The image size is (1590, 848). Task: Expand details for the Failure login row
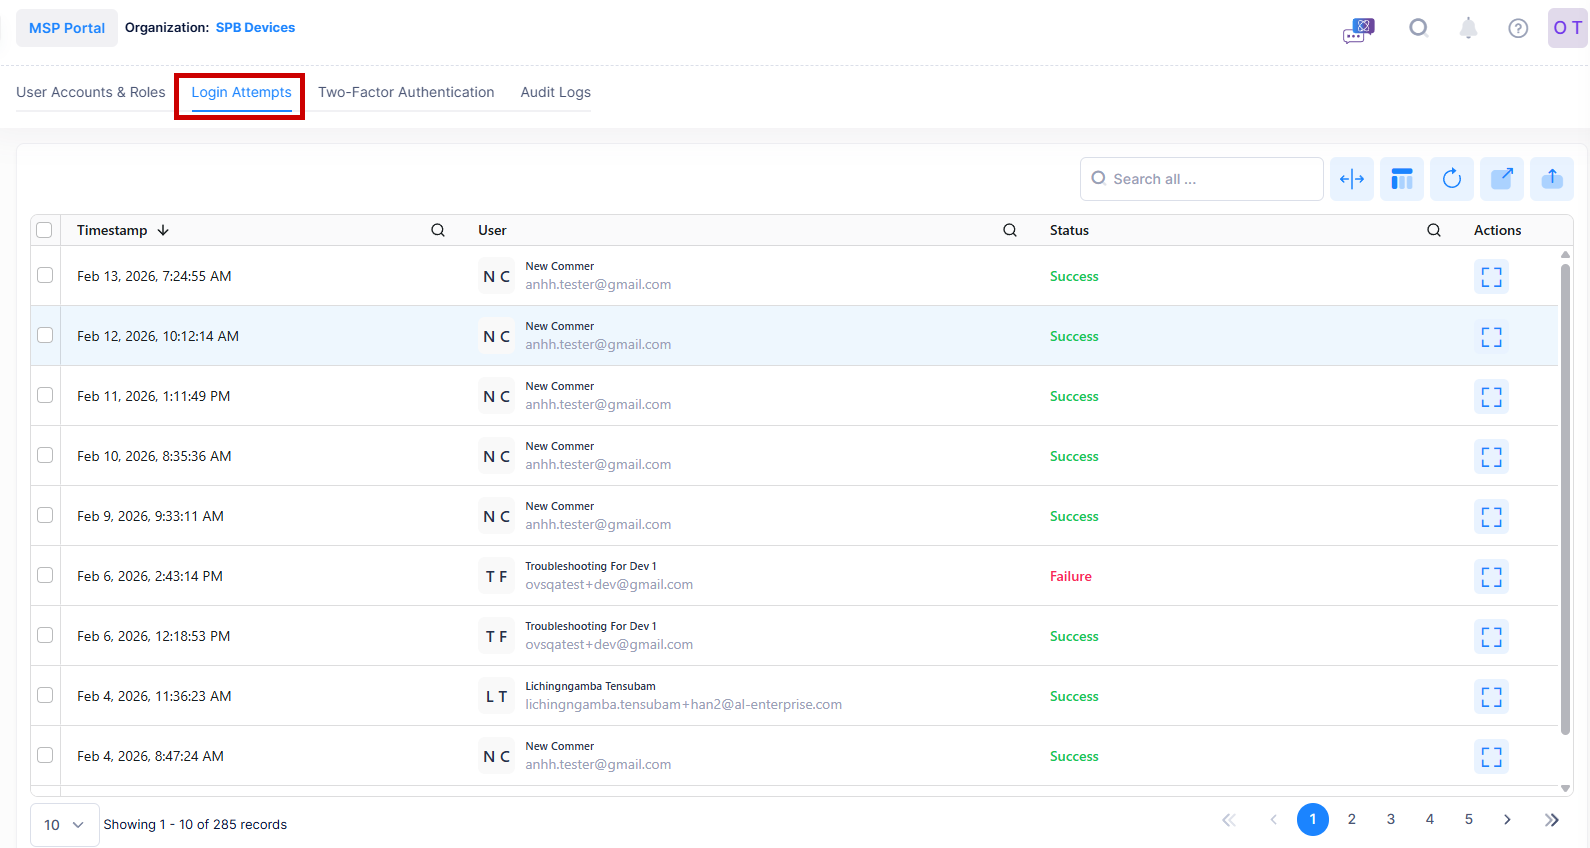pyautogui.click(x=1490, y=577)
